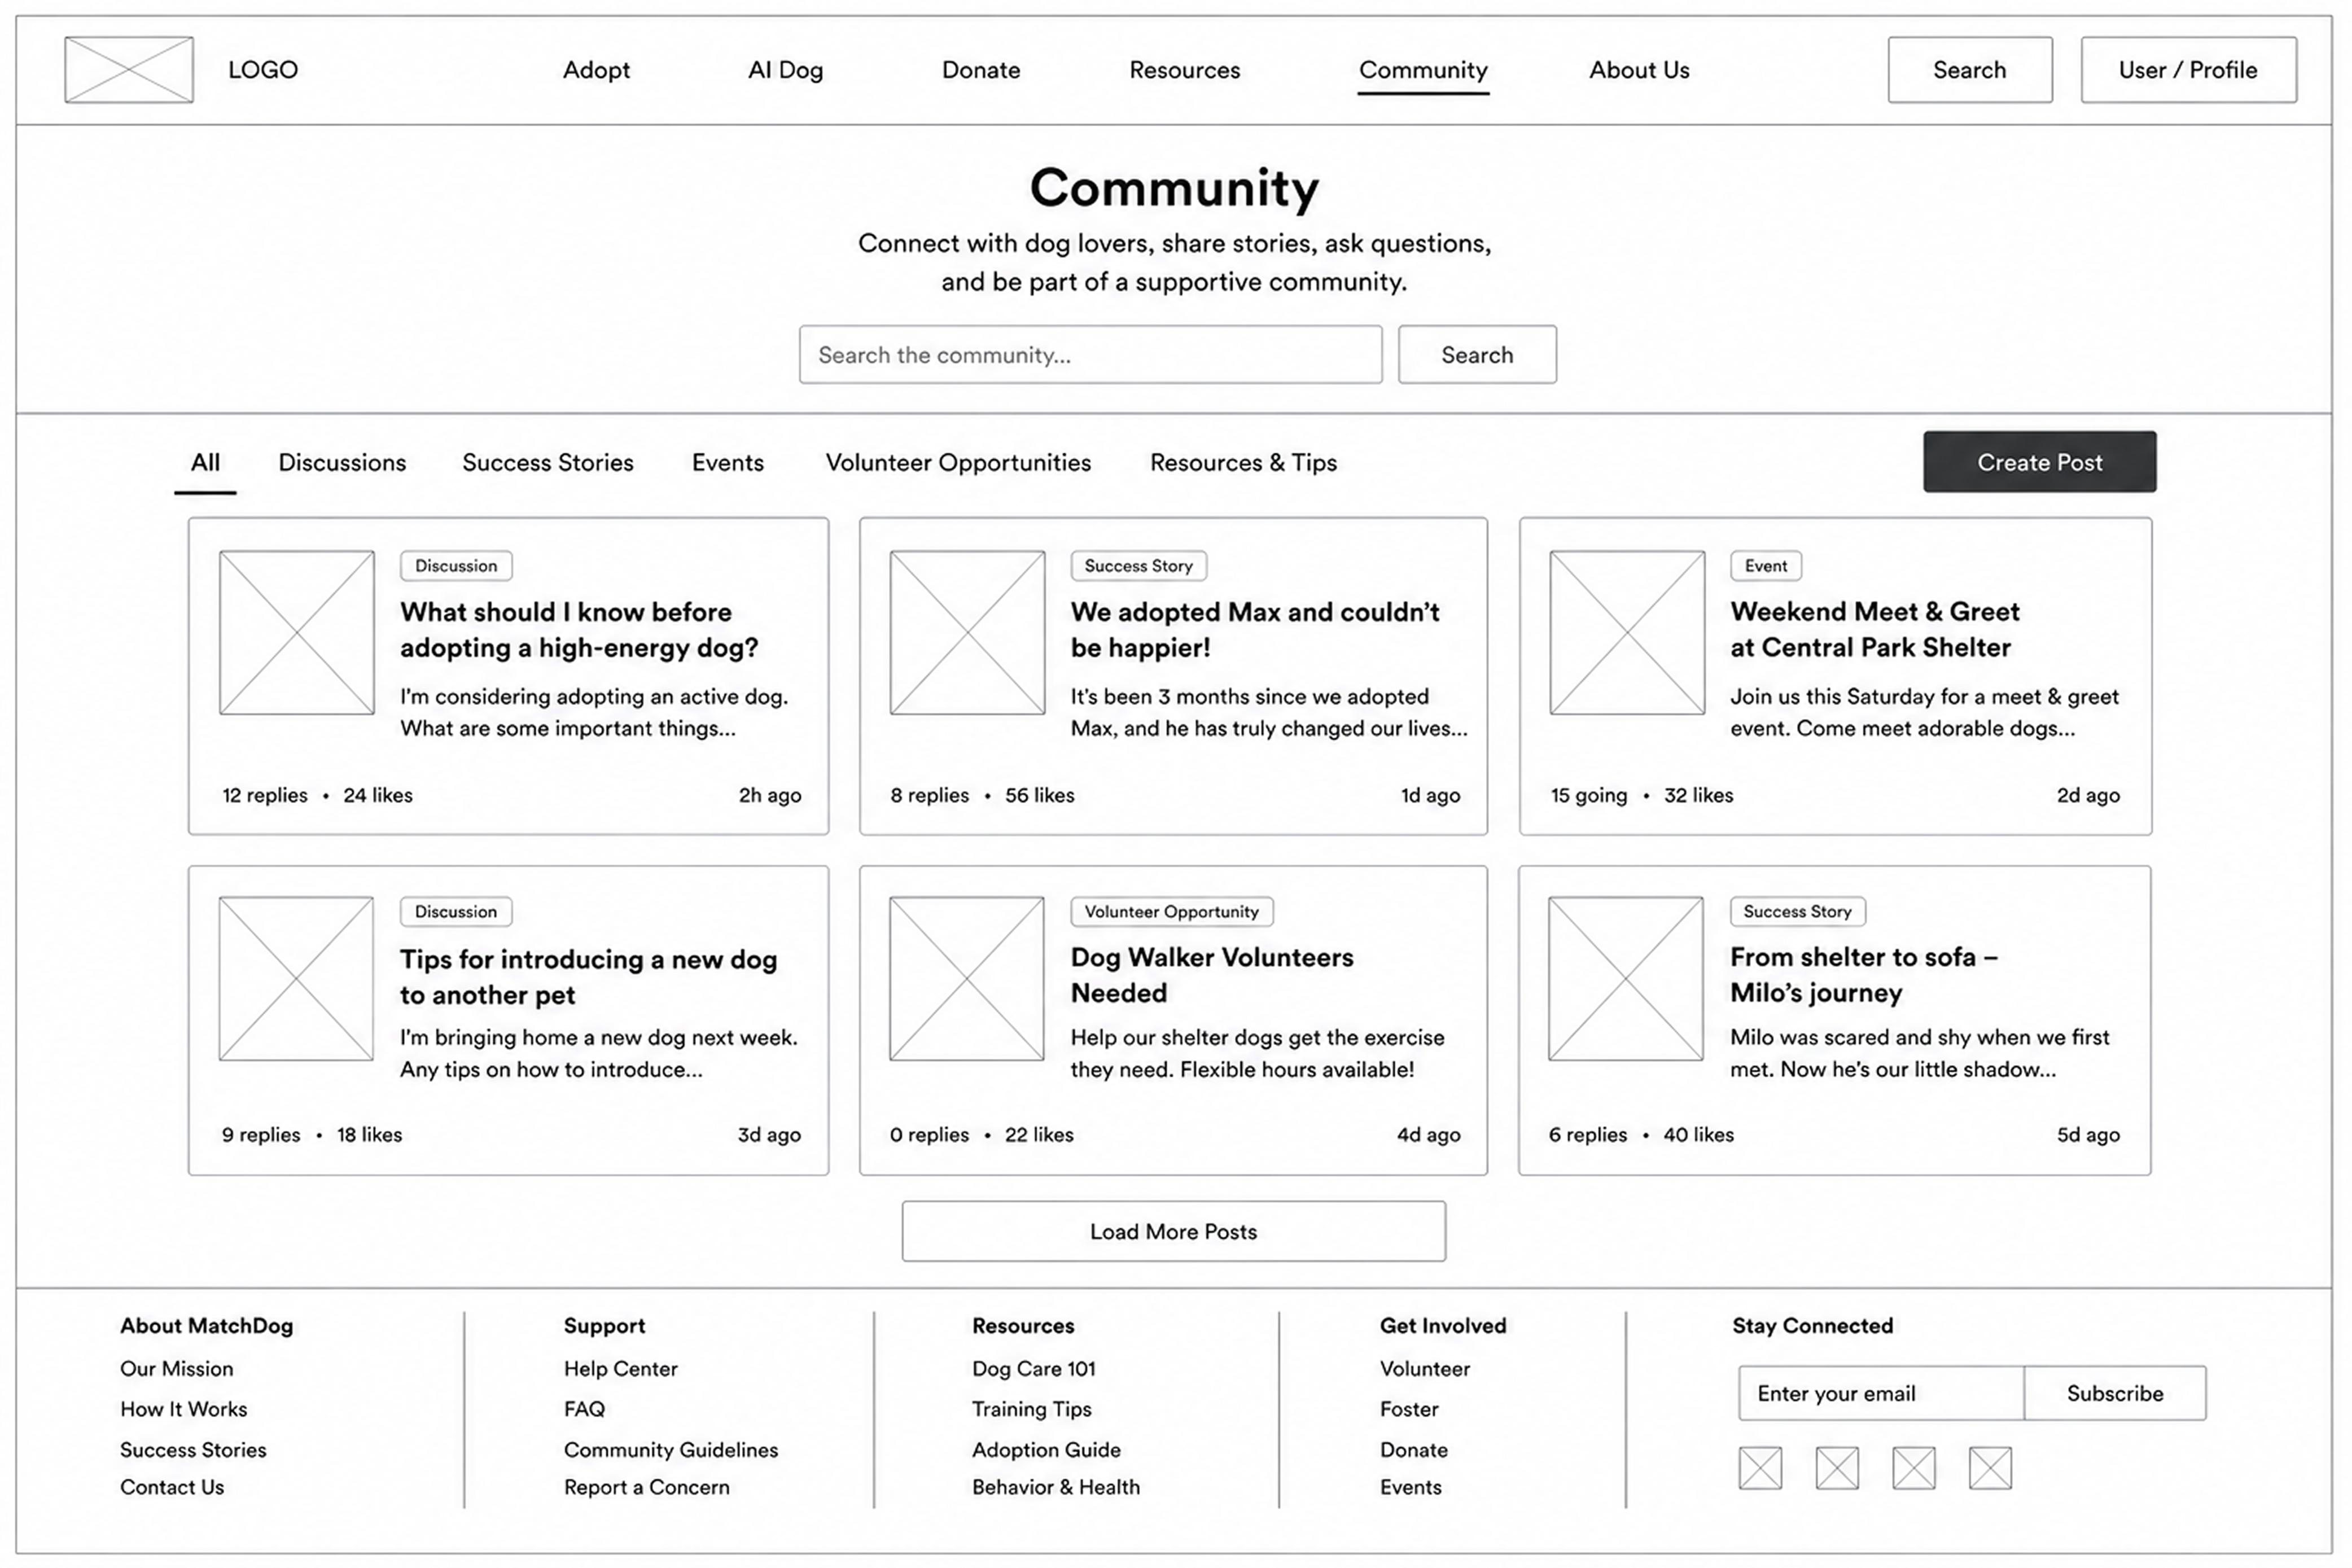Screen dimensions: 2352x1568
Task: Open thumbnail of Dog Walker Volunteers post
Action: pyautogui.click(x=966, y=979)
